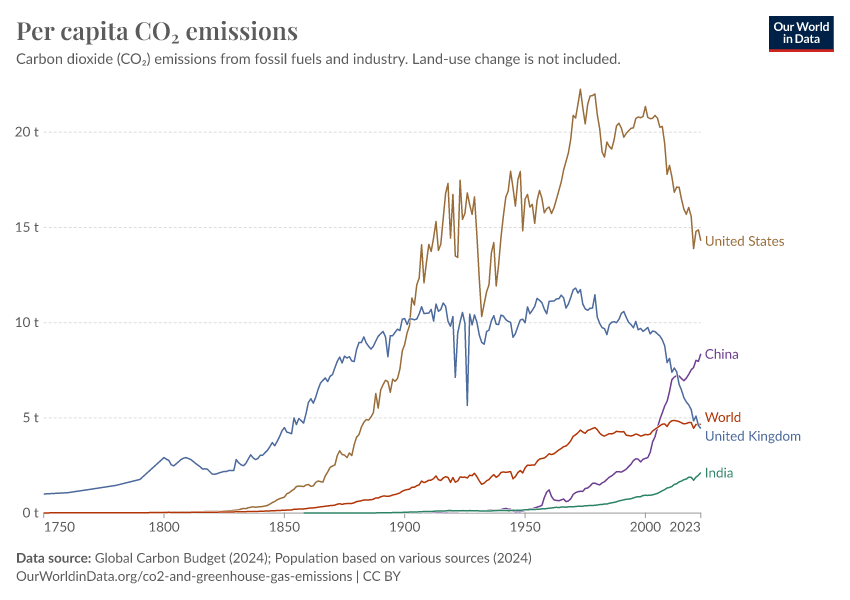Click the 20 t gridline label
This screenshot has width=850, height=600.
click(x=27, y=132)
